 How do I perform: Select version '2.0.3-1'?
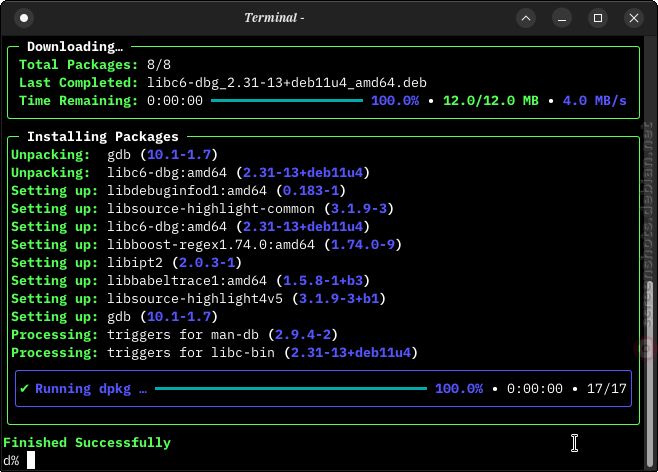[x=207, y=263]
